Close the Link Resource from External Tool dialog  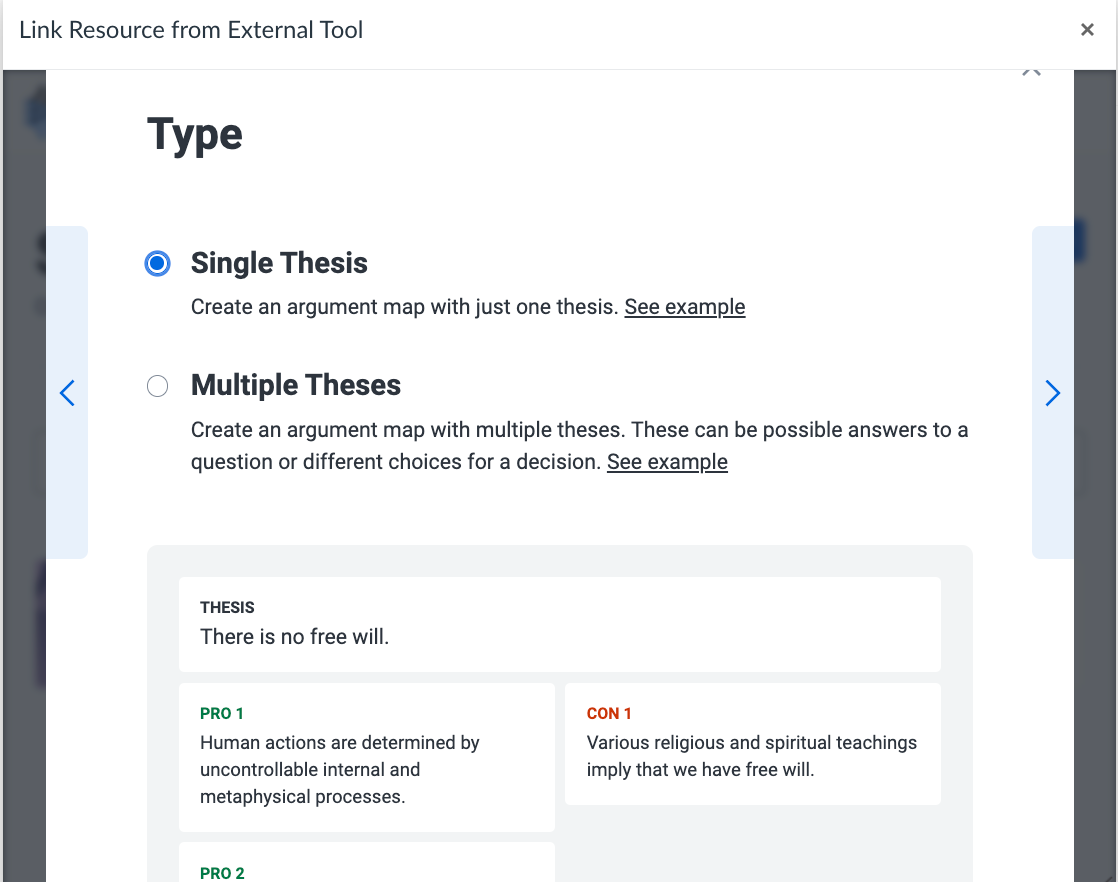tap(1087, 30)
